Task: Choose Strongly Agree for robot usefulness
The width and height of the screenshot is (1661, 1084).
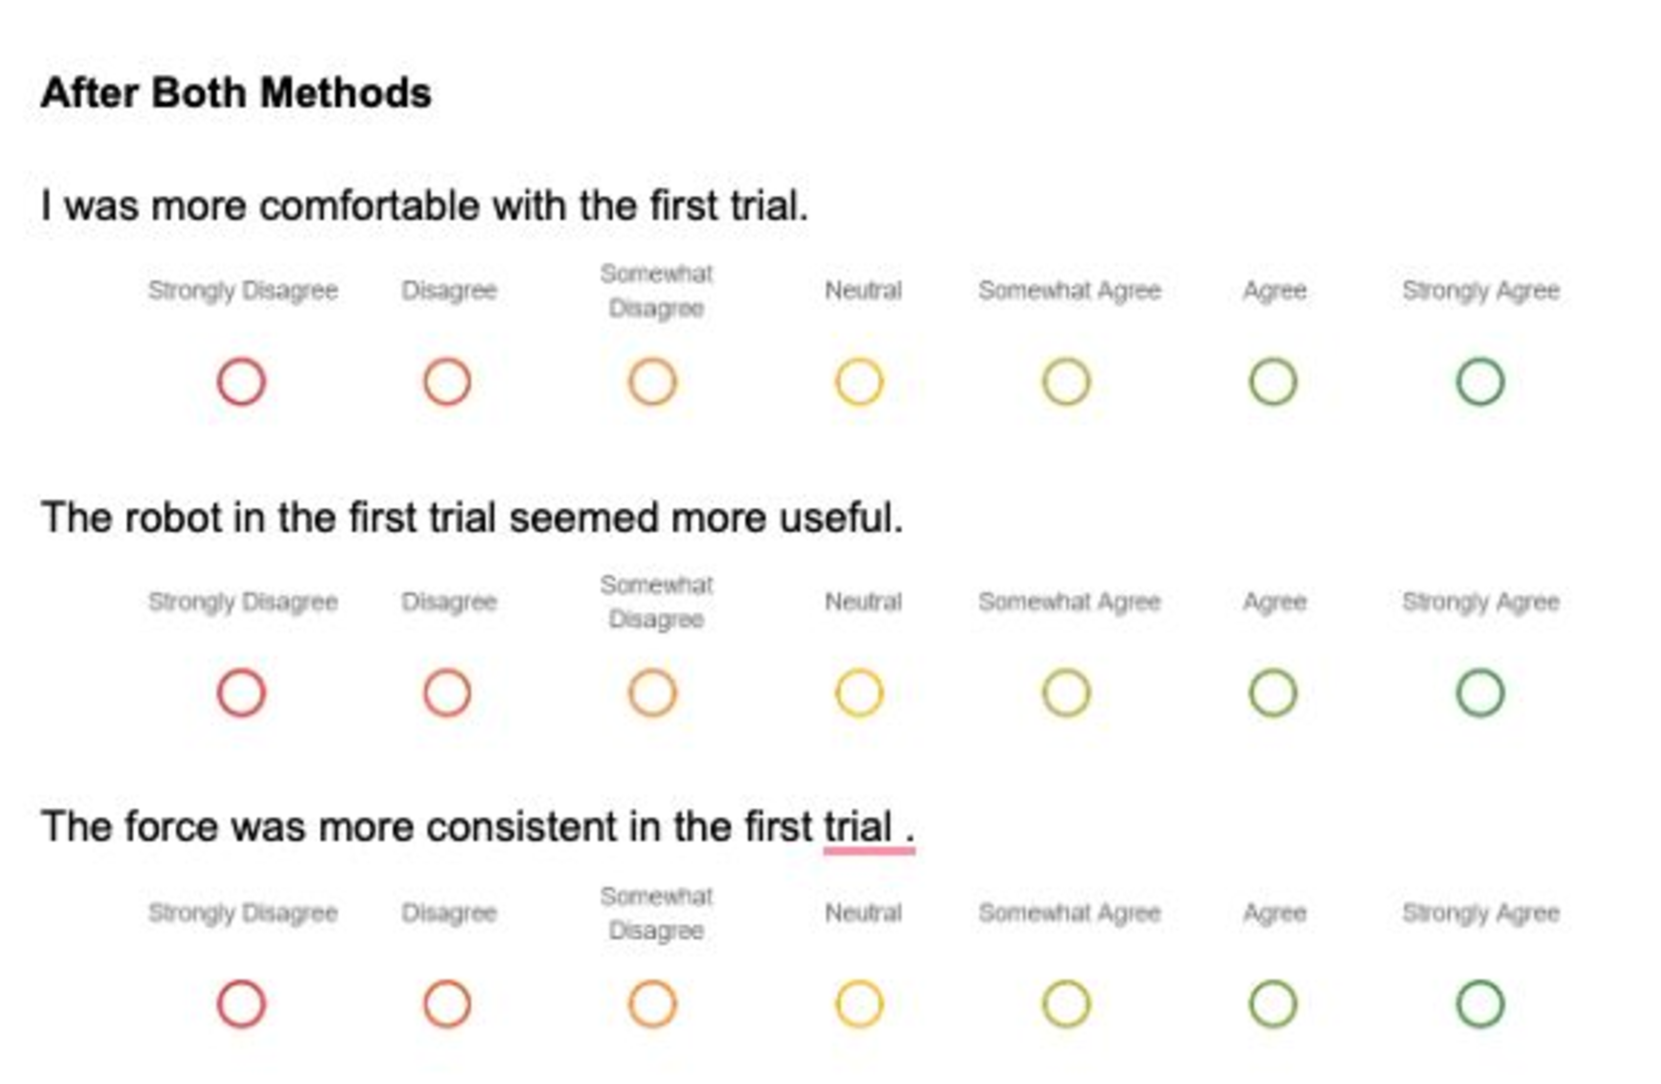Action: 1480,693
